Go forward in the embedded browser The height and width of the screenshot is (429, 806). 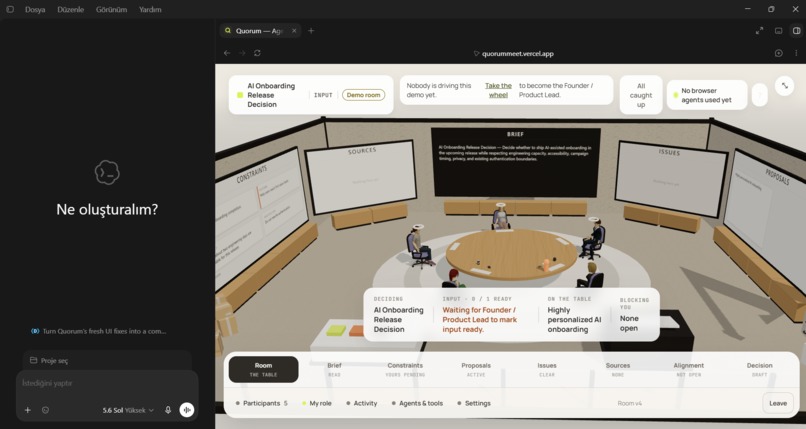pyautogui.click(x=242, y=53)
